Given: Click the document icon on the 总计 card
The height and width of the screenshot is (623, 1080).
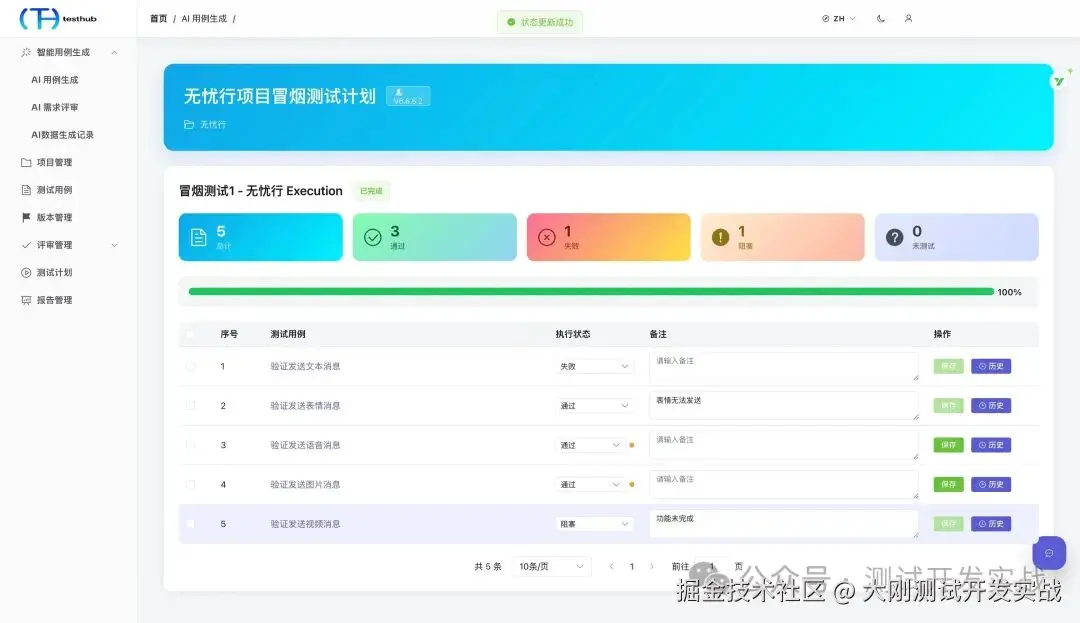Looking at the screenshot, I should pos(198,237).
